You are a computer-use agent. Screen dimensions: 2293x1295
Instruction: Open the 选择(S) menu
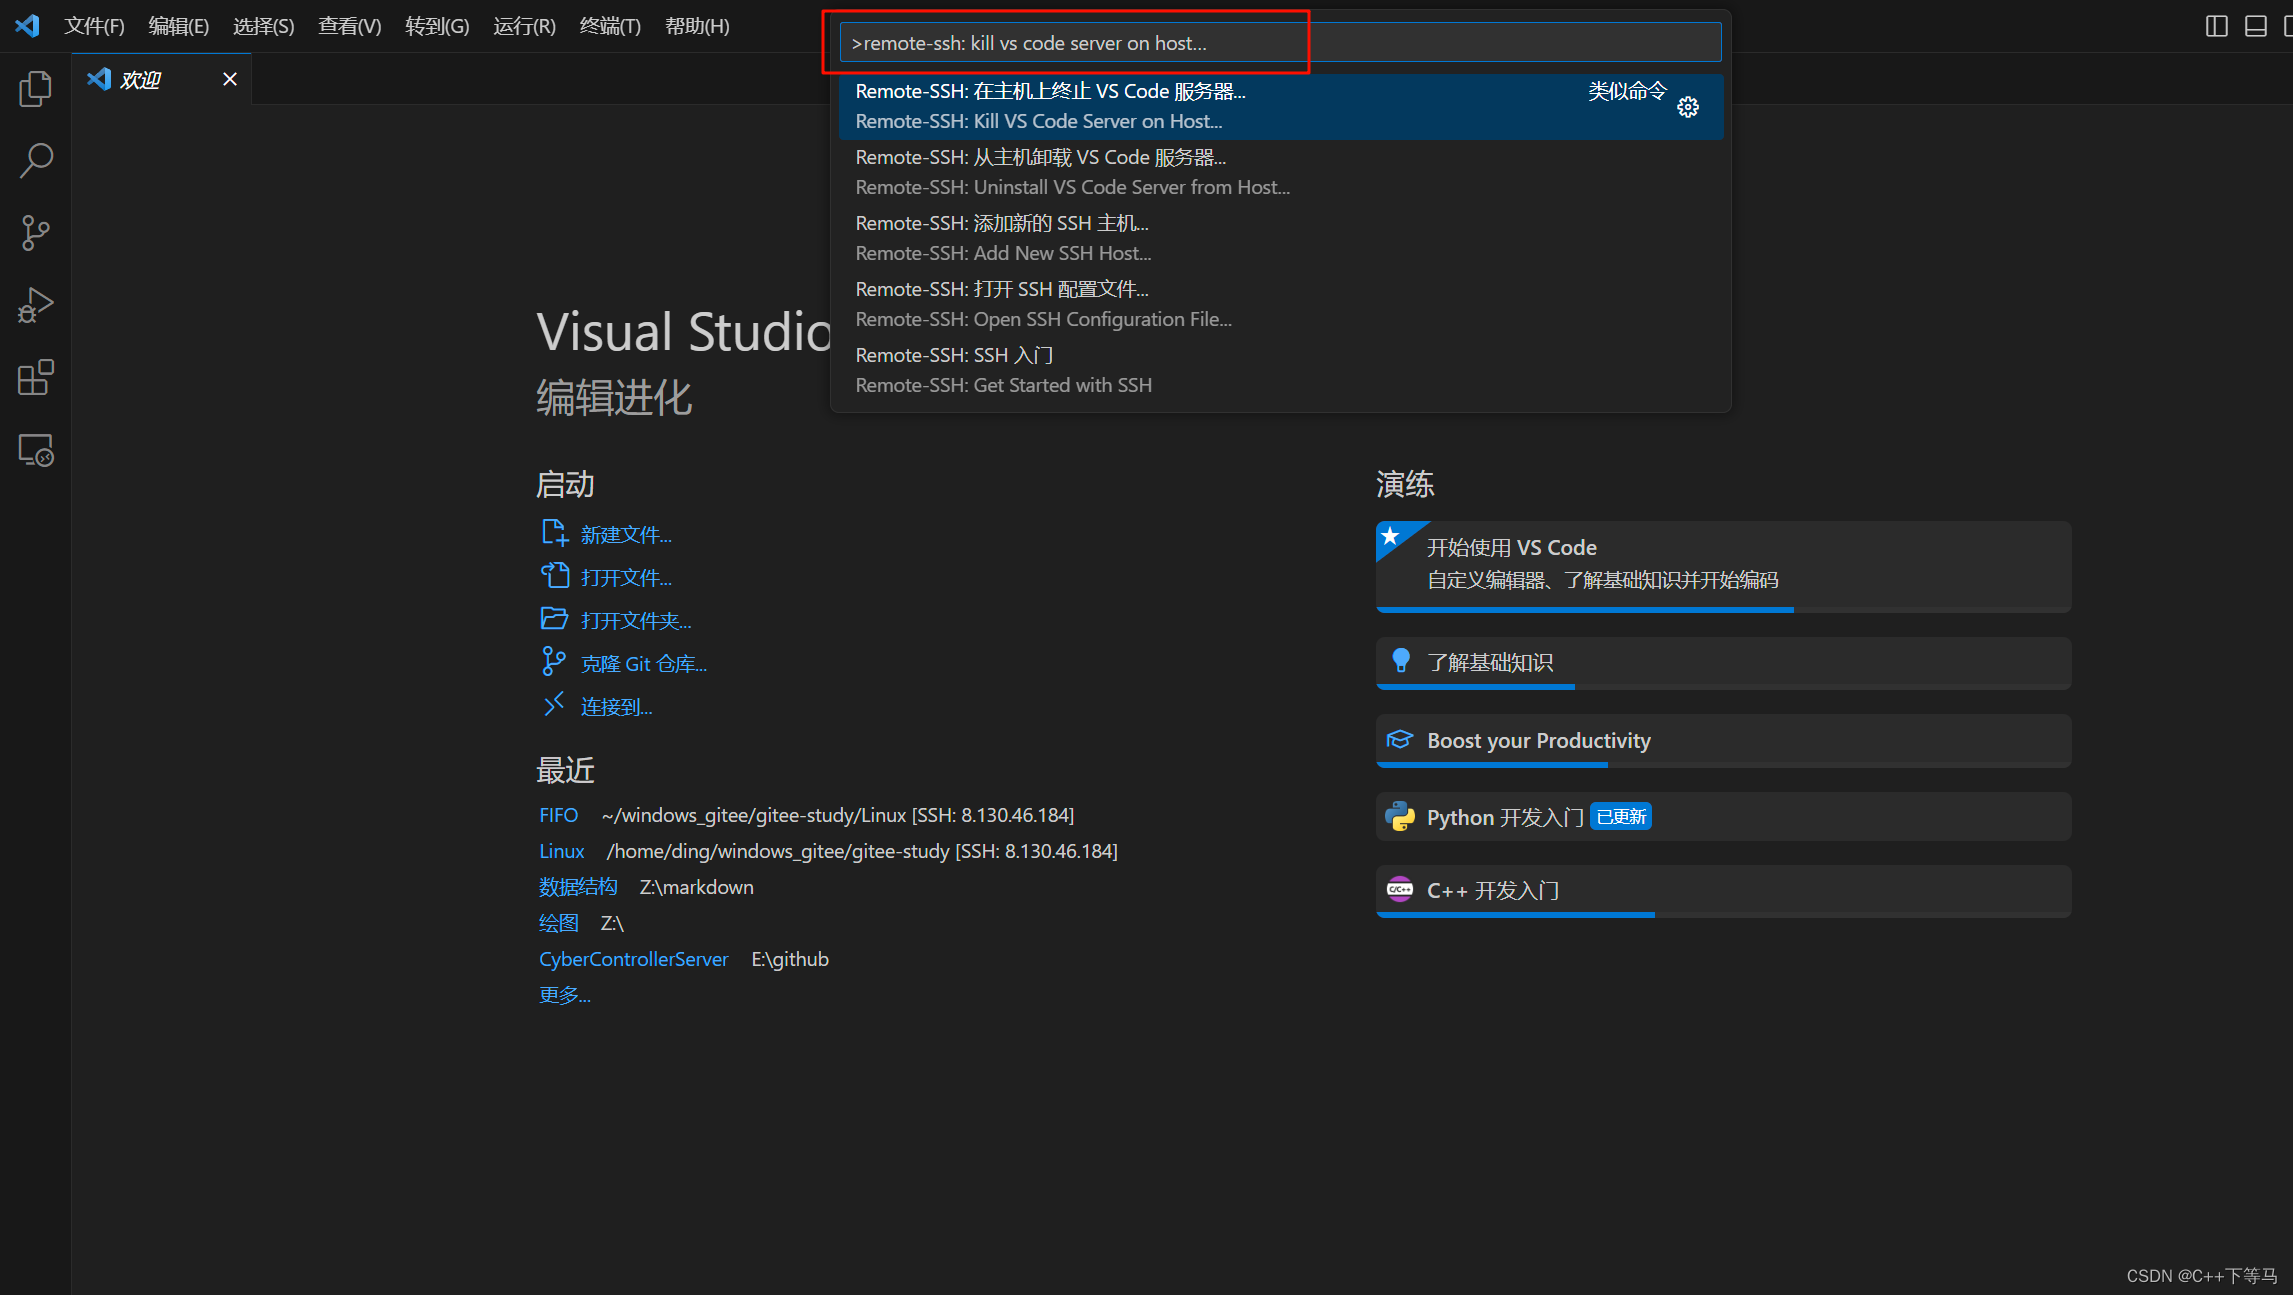263,26
